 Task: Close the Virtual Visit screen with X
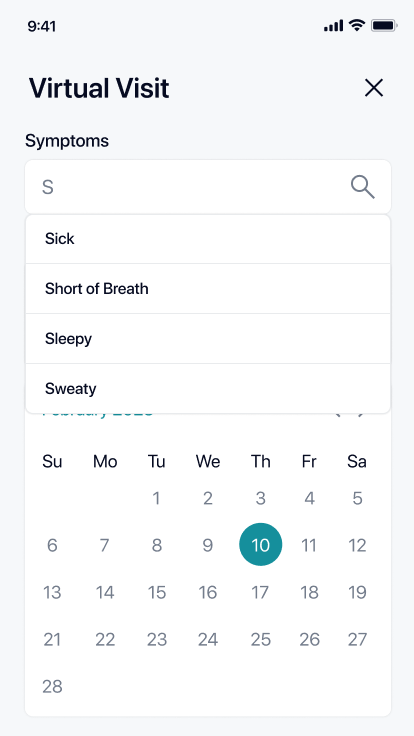click(x=374, y=88)
